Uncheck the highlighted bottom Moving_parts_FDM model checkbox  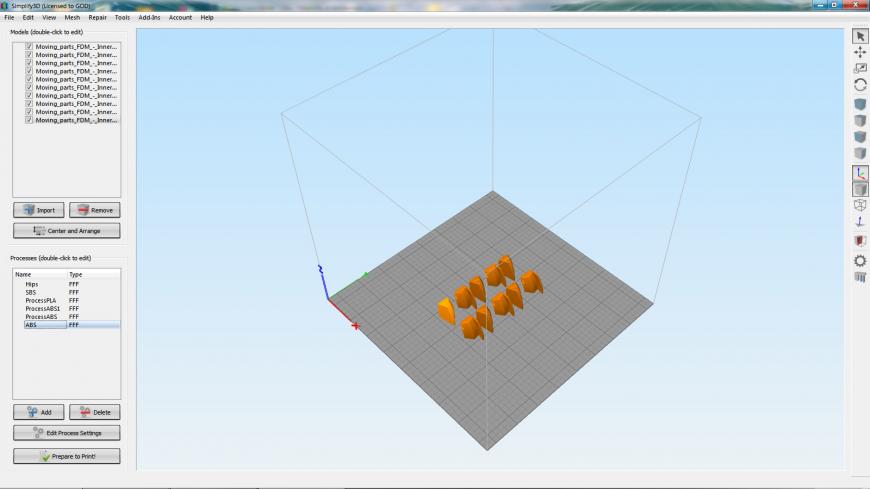pyautogui.click(x=29, y=120)
